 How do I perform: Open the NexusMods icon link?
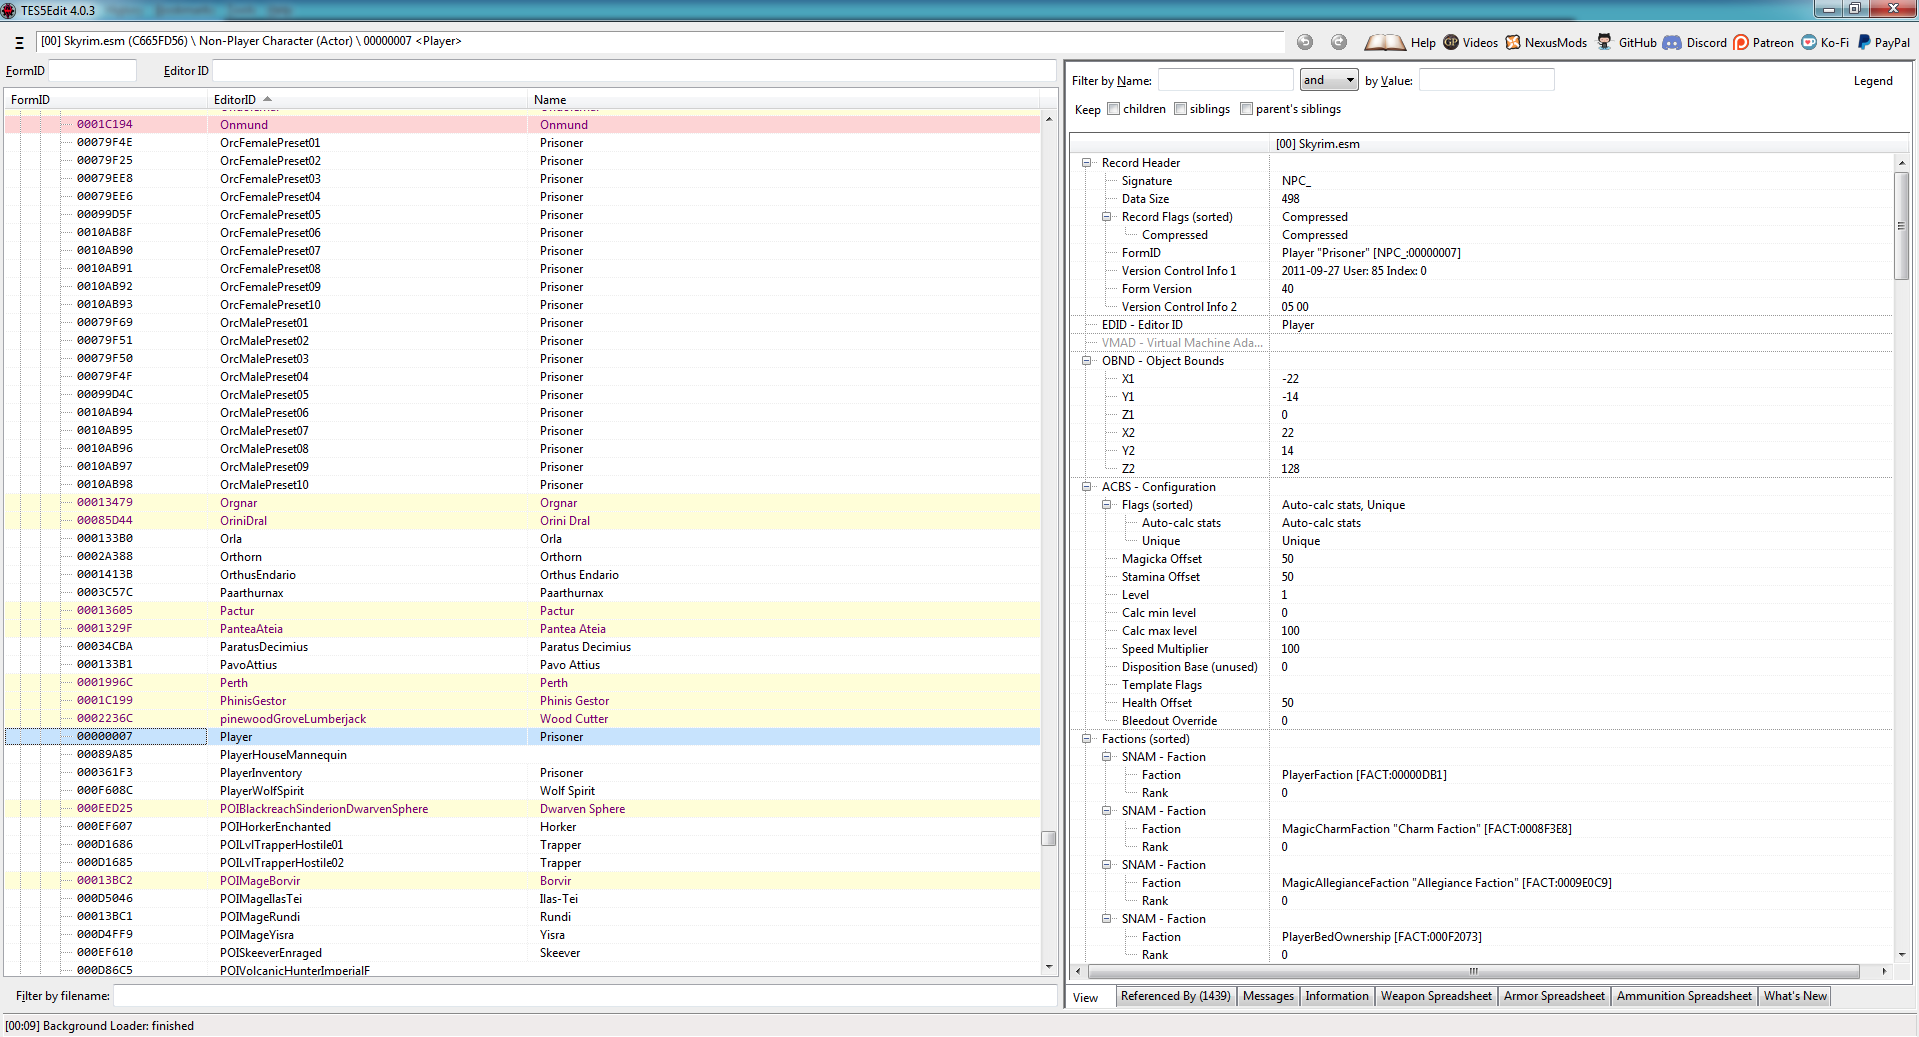pos(1513,42)
